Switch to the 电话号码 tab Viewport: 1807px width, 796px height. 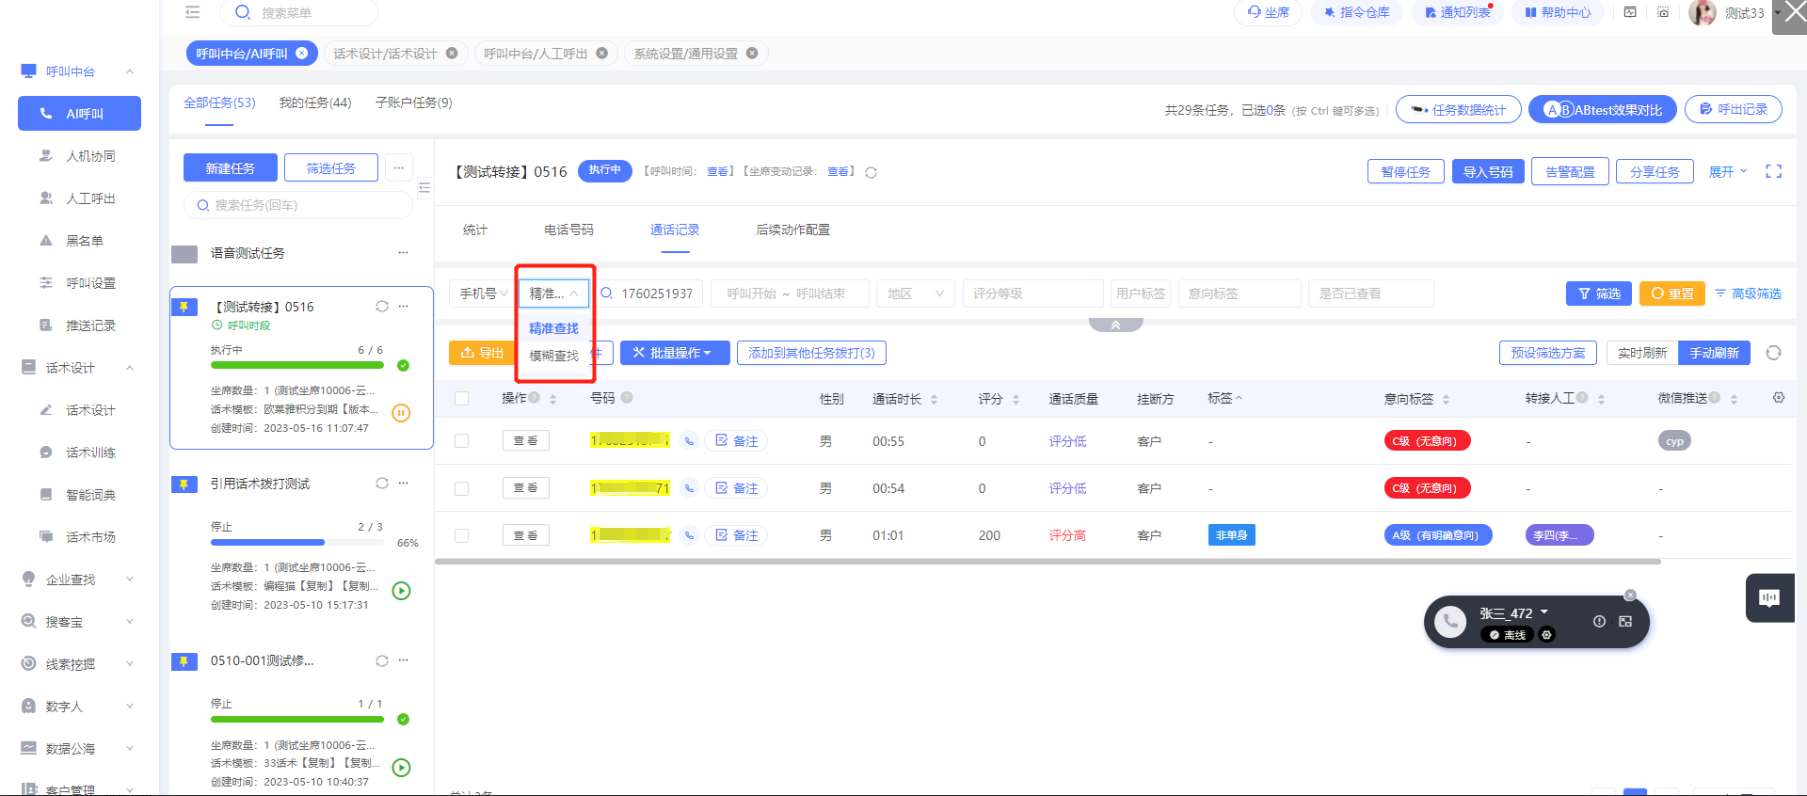(x=568, y=230)
